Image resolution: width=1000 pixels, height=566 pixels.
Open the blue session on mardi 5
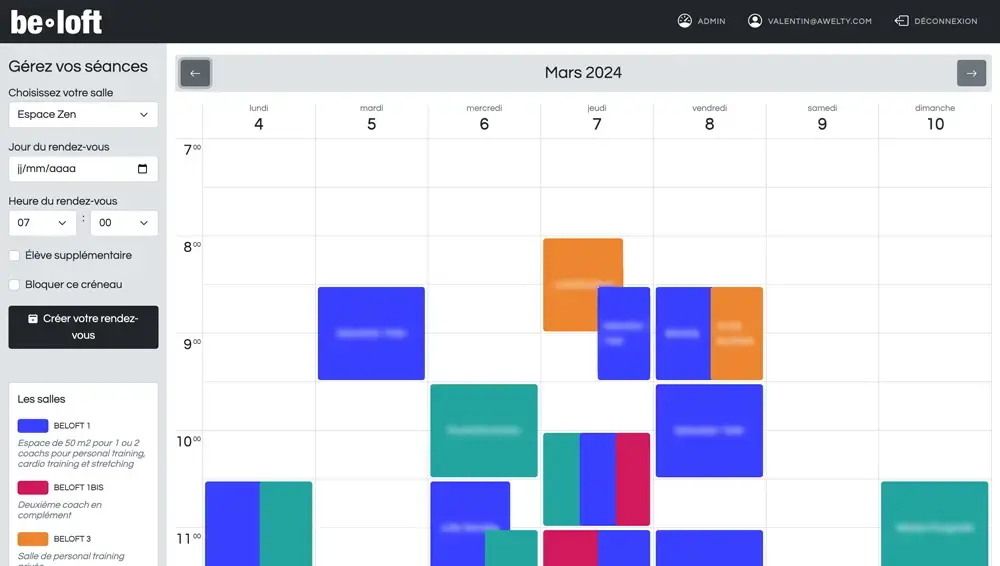click(x=371, y=333)
